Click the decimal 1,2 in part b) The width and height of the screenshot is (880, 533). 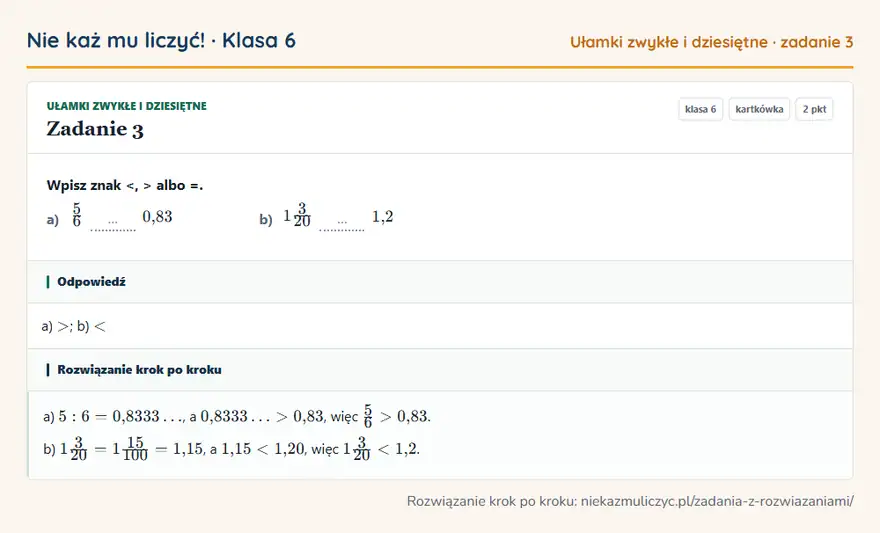(383, 217)
